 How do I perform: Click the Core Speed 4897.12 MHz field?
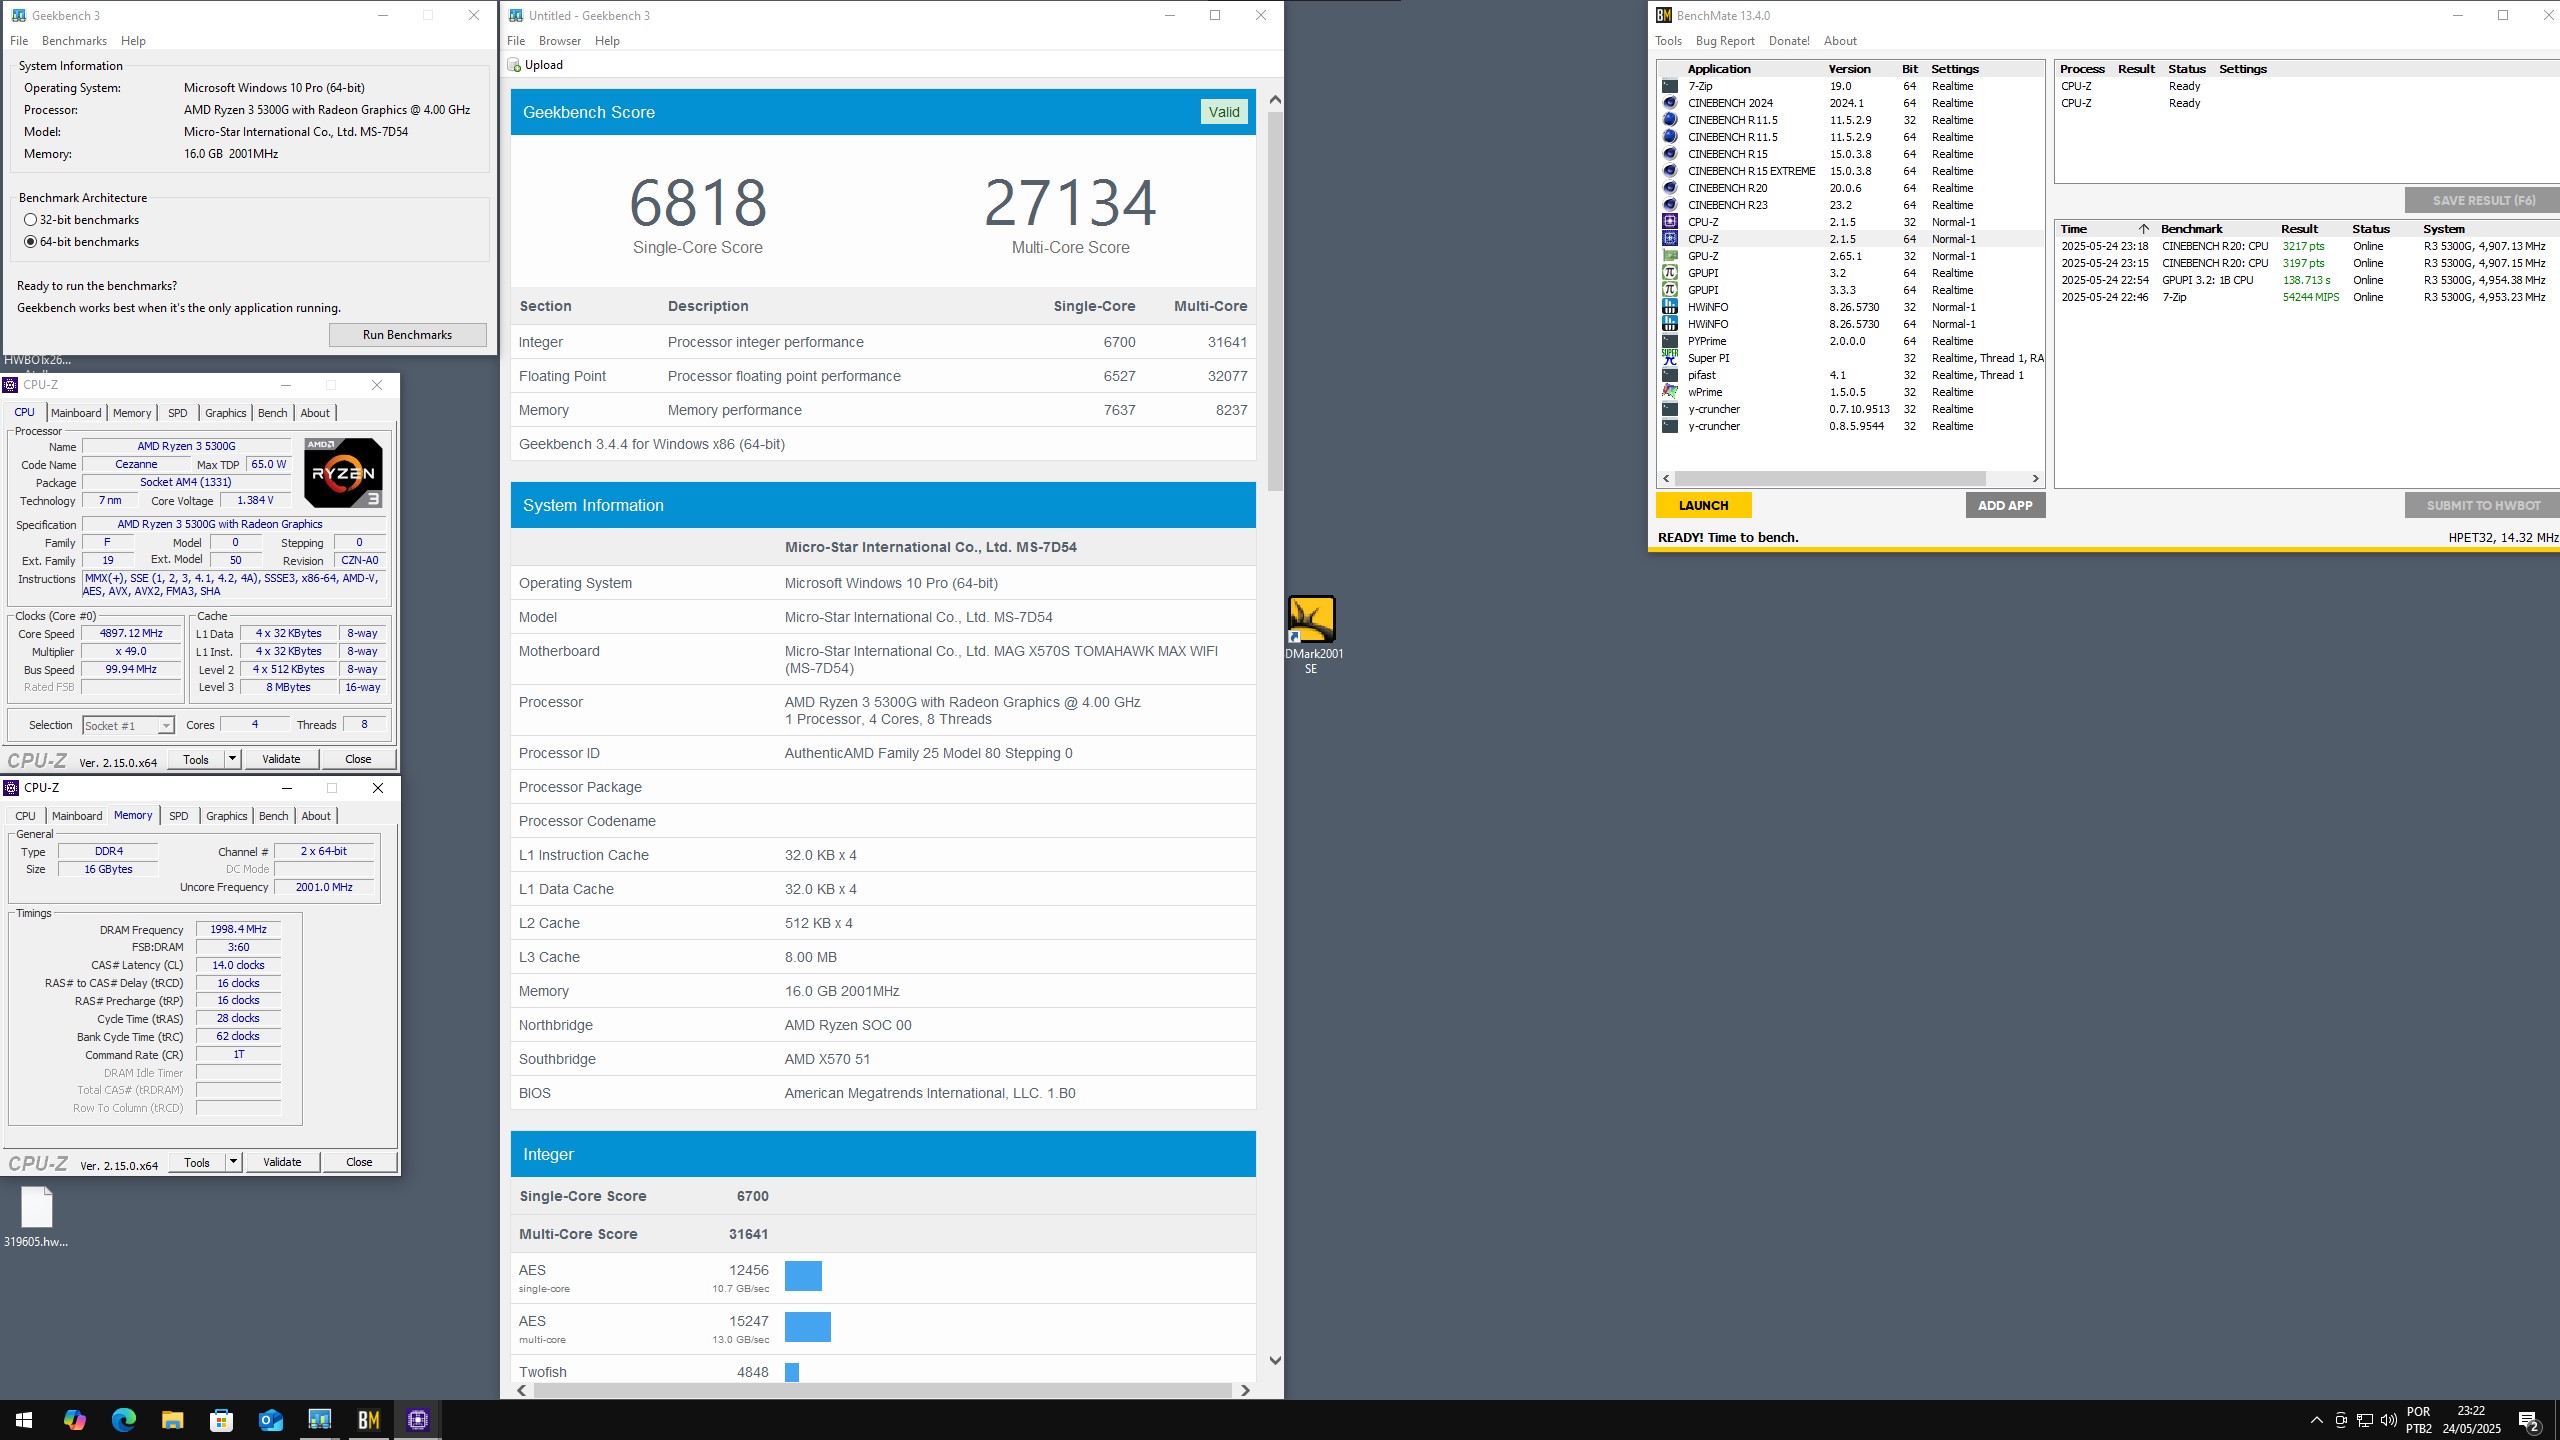tap(131, 633)
